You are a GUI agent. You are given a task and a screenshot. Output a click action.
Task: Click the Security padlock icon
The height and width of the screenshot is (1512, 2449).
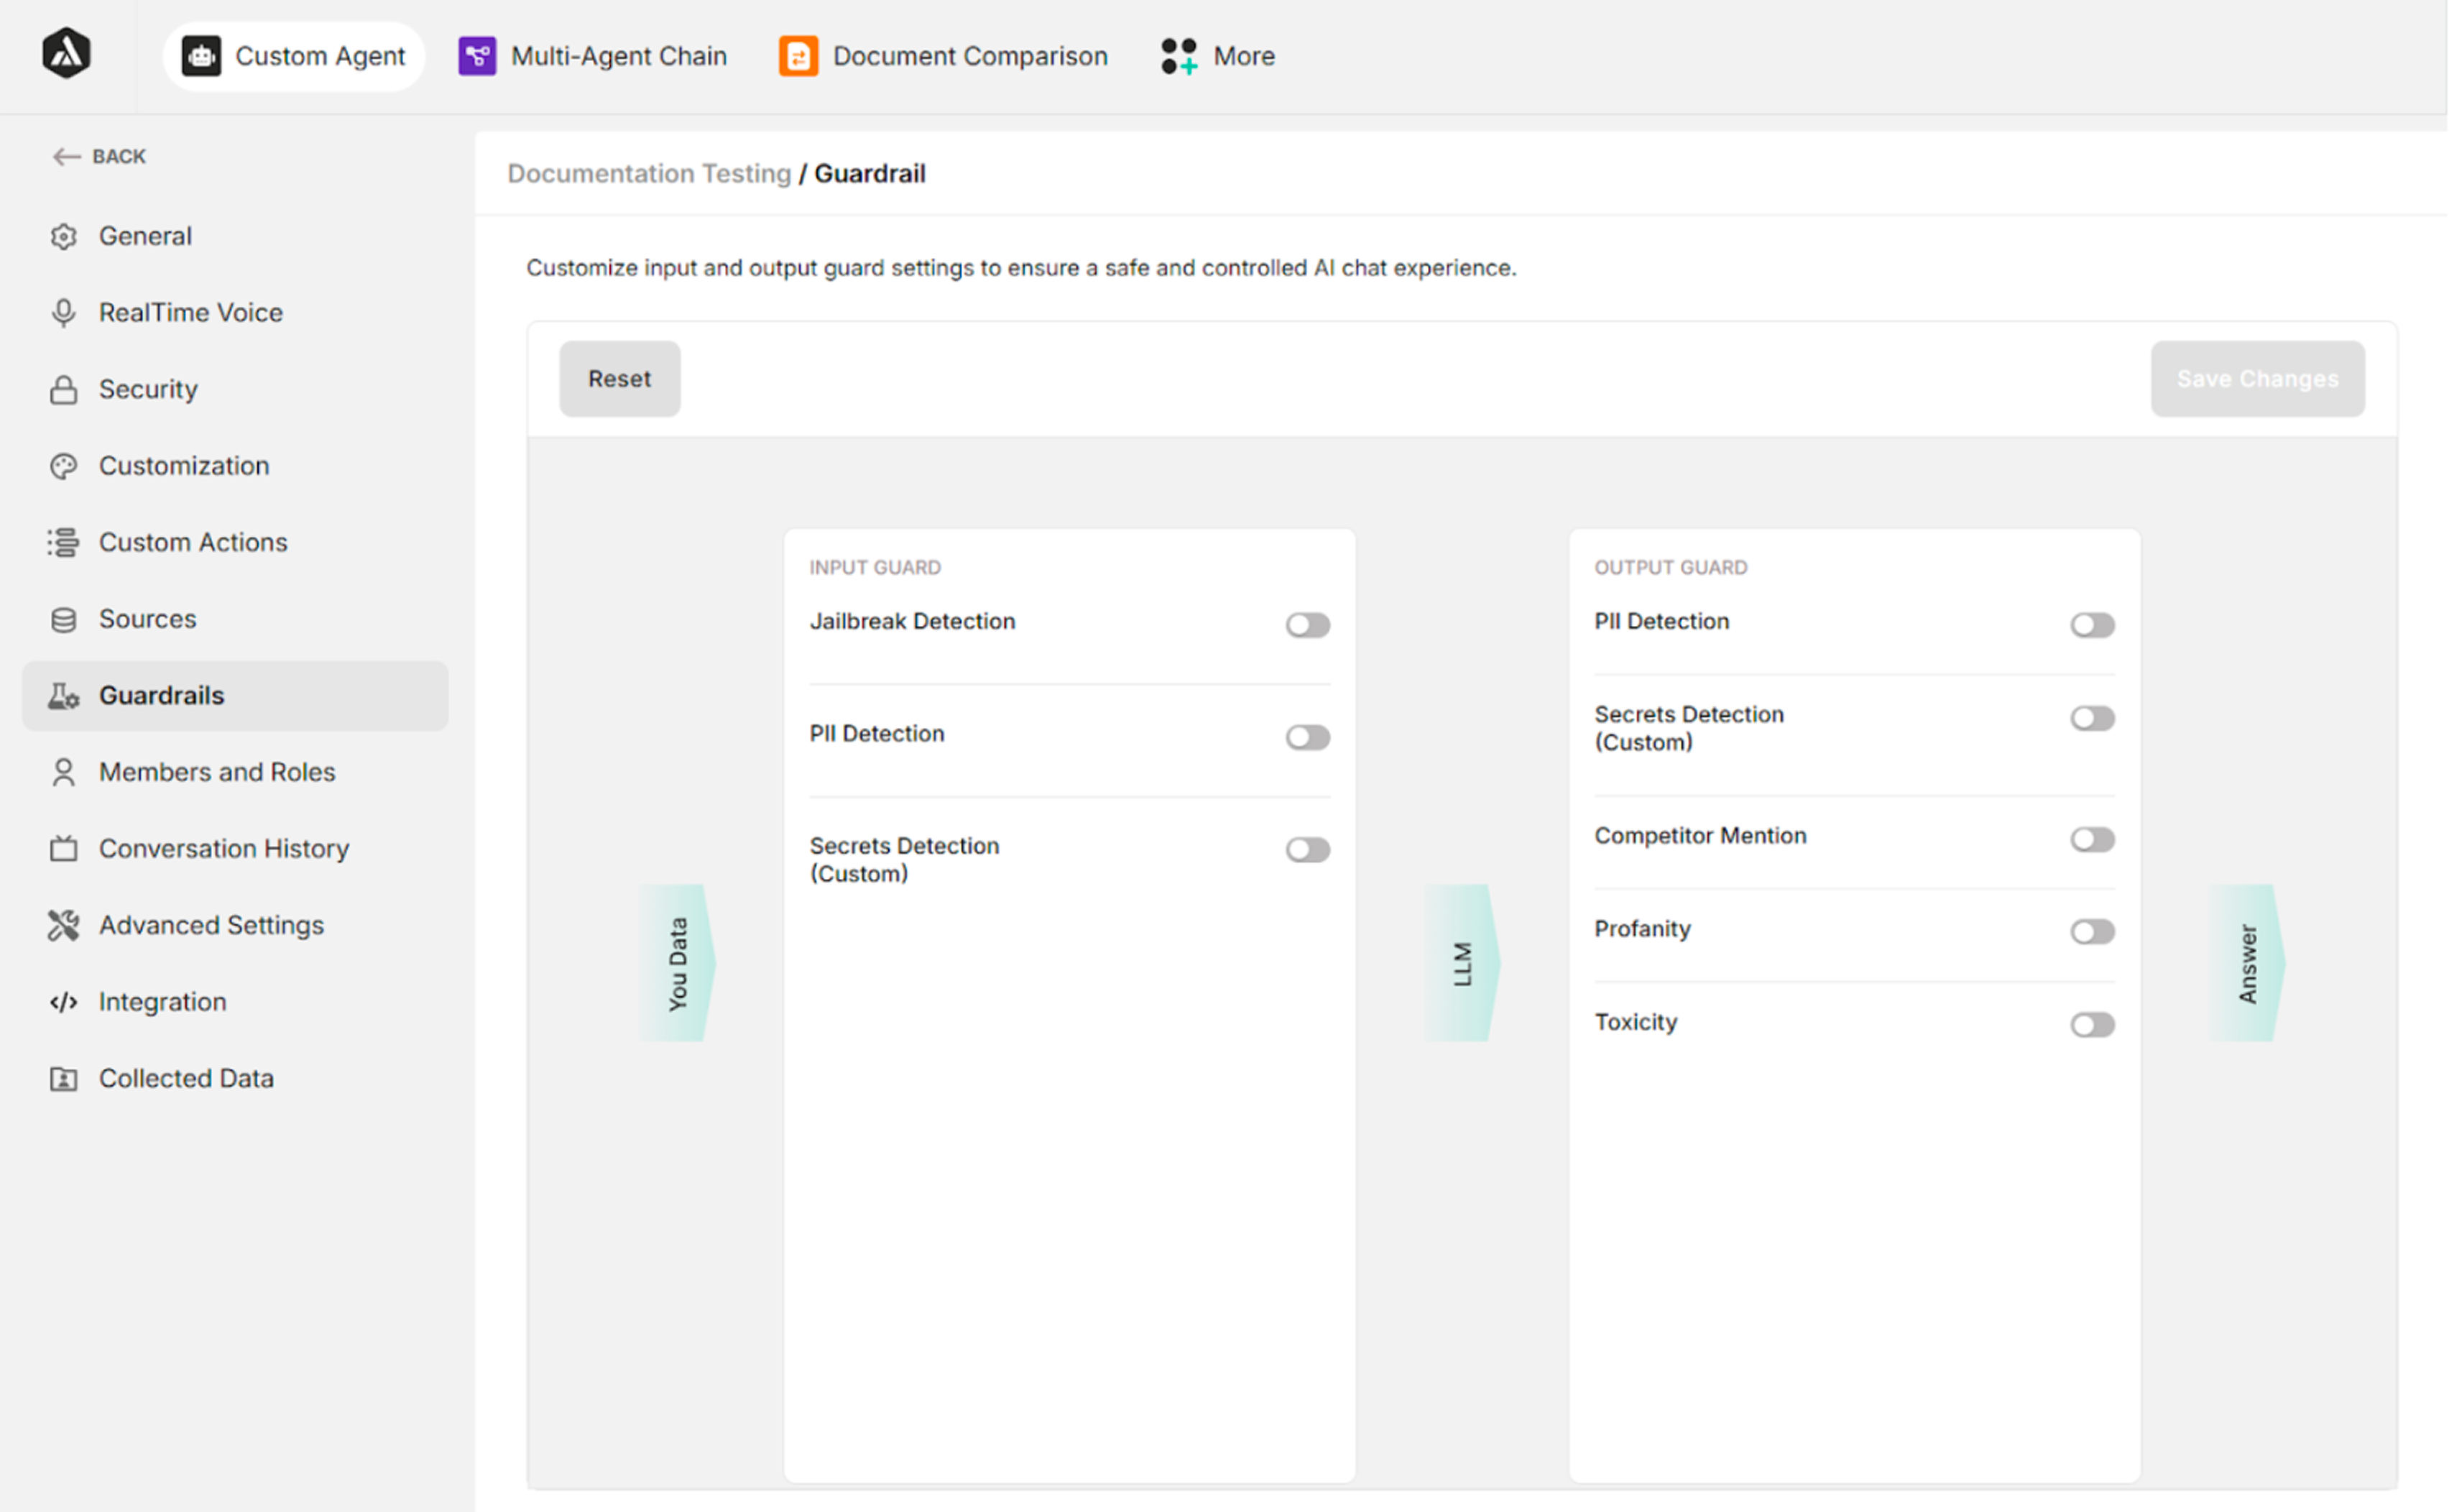point(63,389)
